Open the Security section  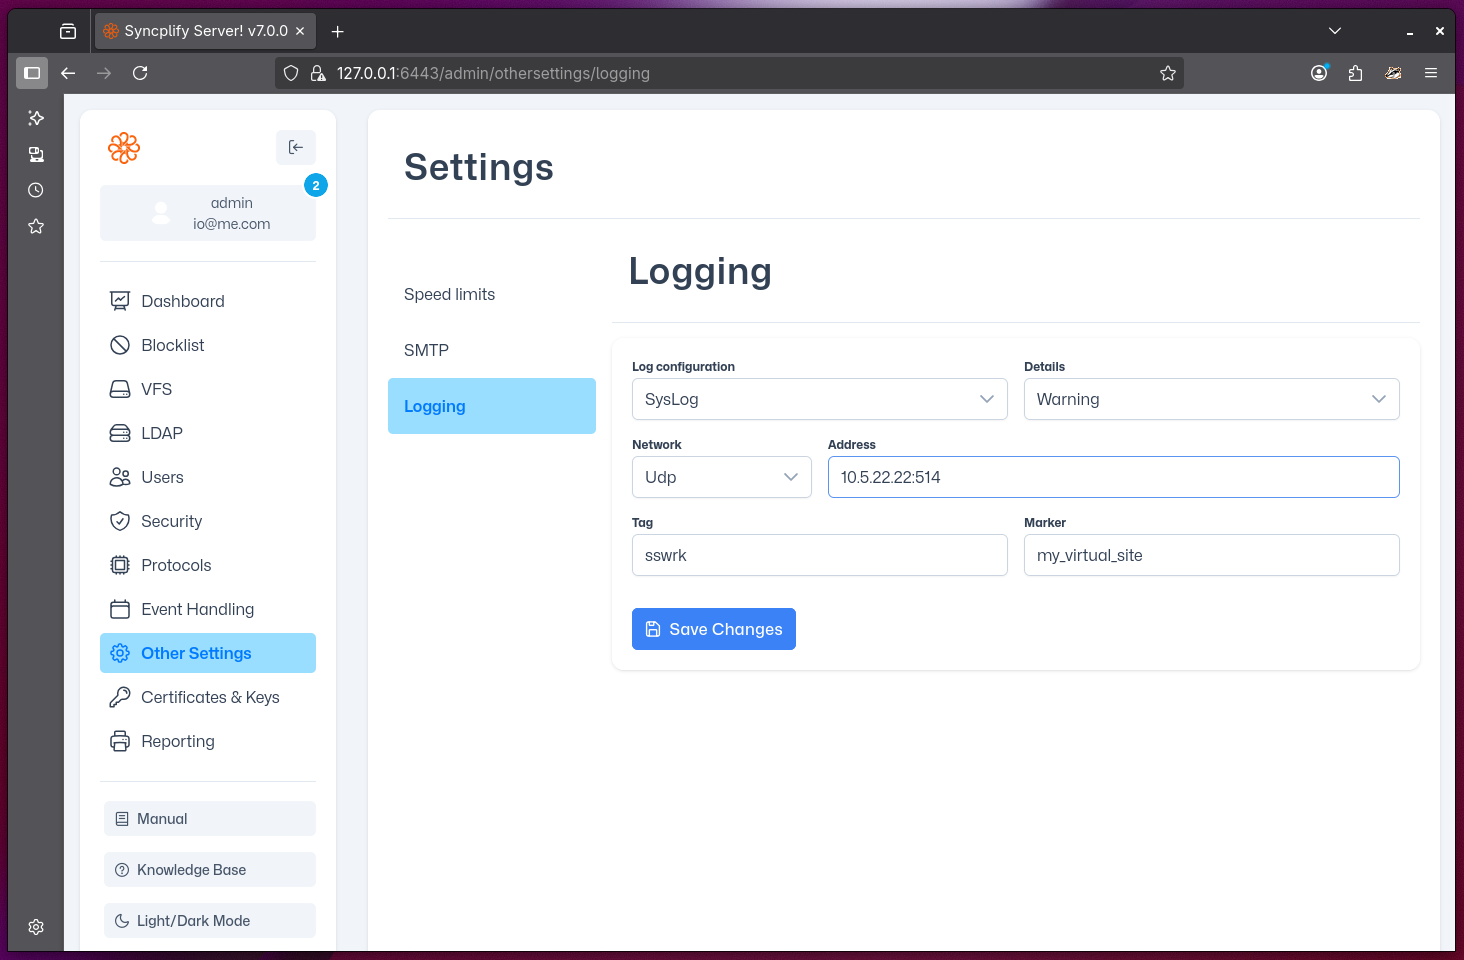tap(171, 521)
